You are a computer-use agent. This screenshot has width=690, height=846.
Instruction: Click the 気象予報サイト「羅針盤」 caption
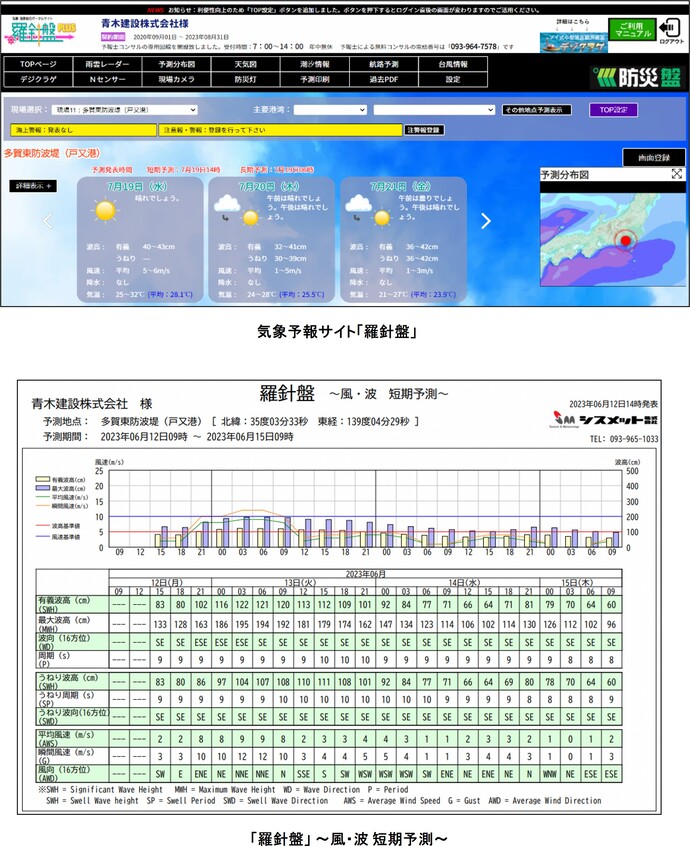coord(337,331)
